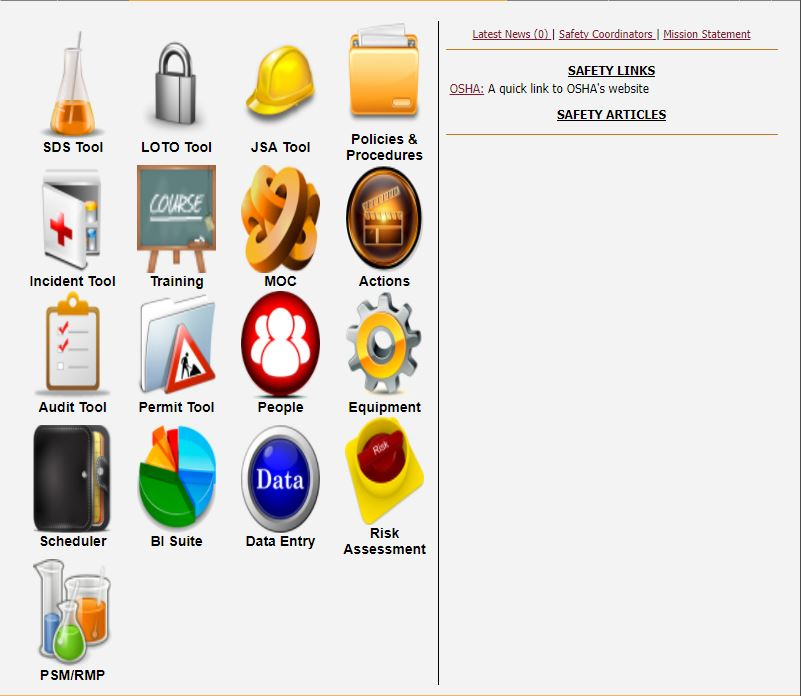This screenshot has height=696, width=801.
Task: Open the JSA Tool hard hat icon
Action: (280, 81)
